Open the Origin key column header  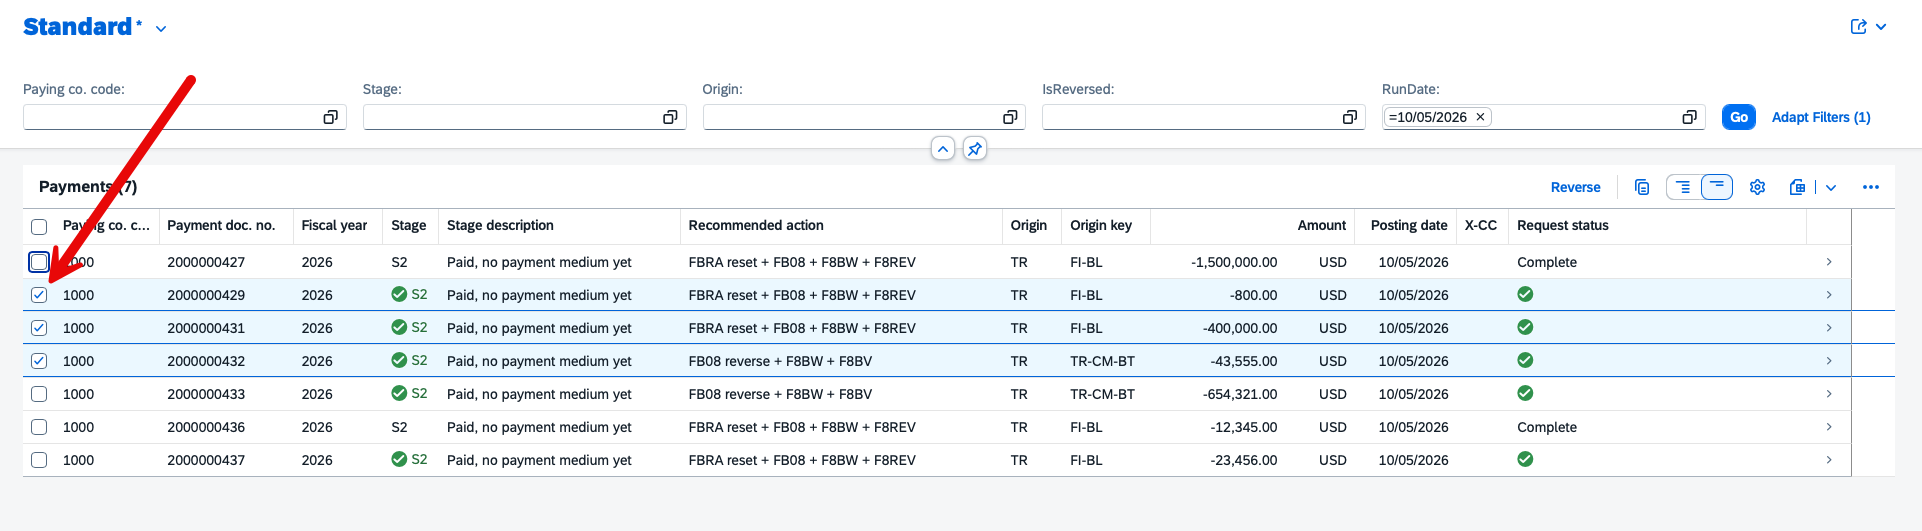1106,226
